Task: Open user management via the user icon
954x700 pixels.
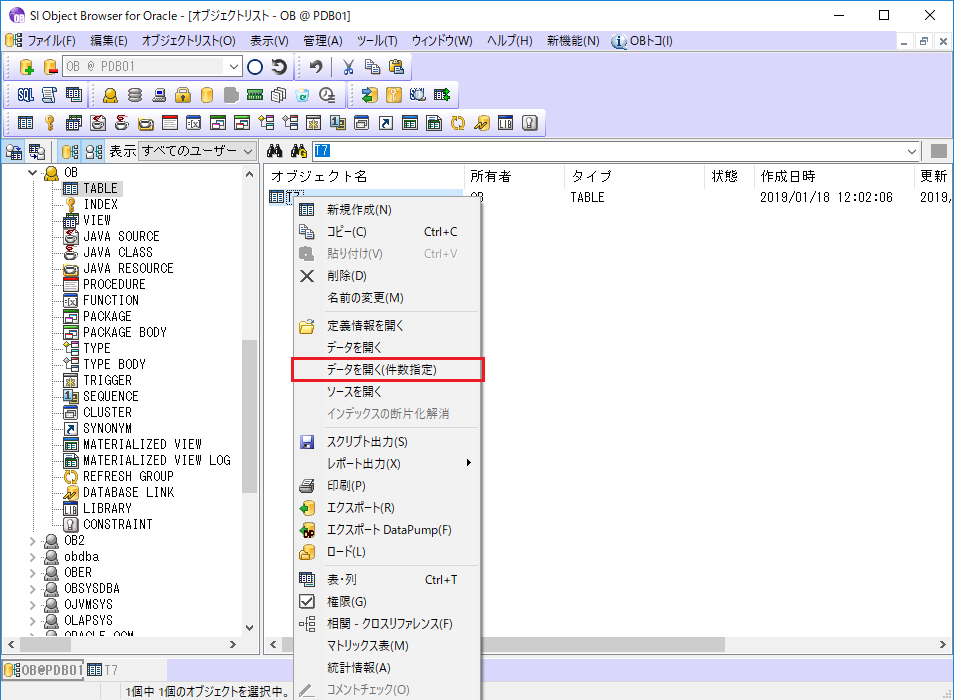Action: [110, 95]
